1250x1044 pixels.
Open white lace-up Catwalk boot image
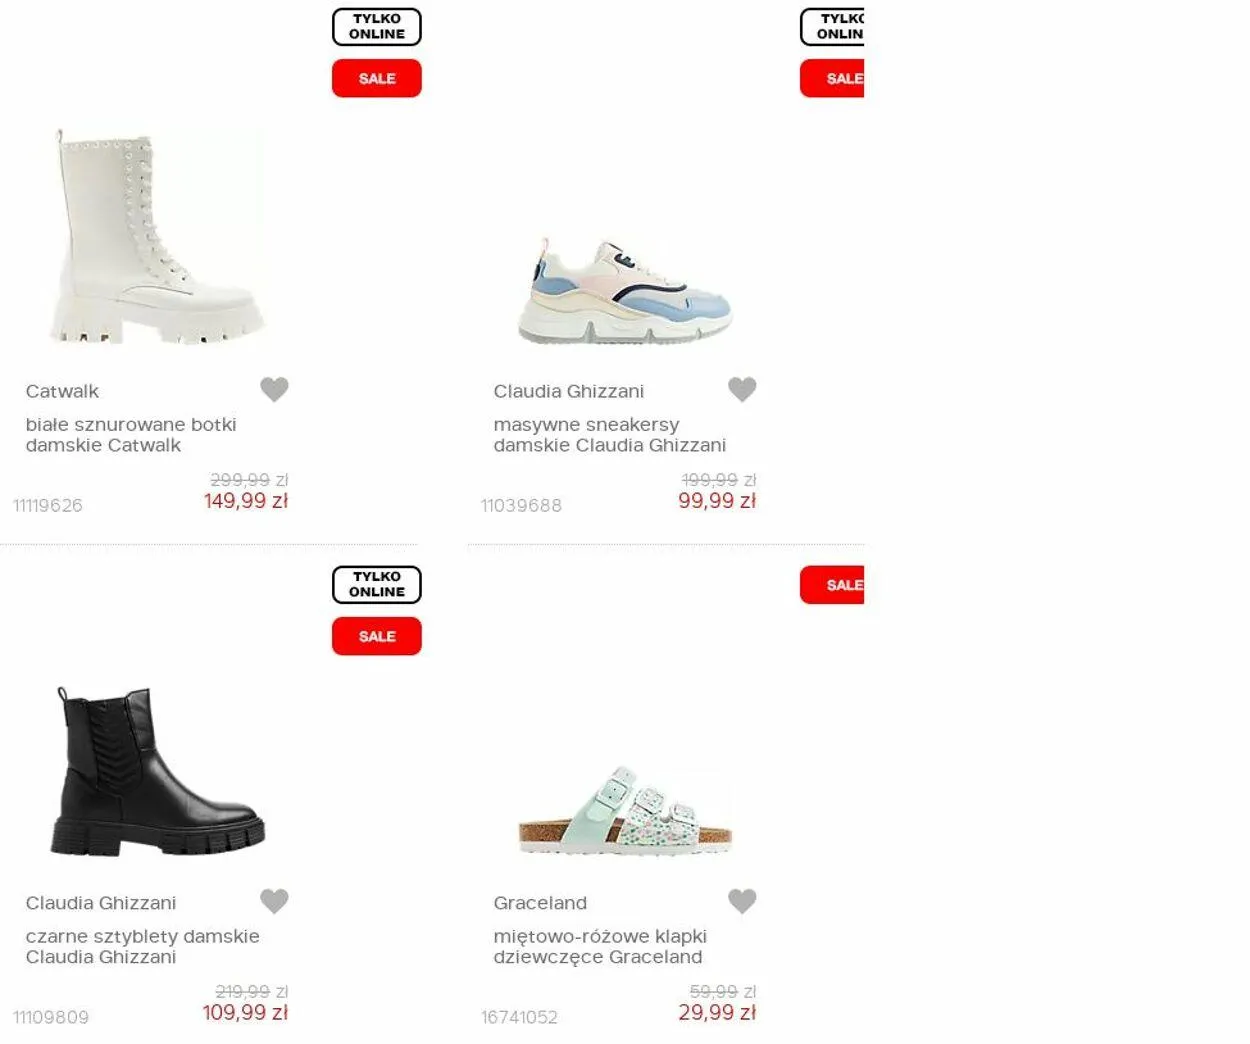click(158, 237)
